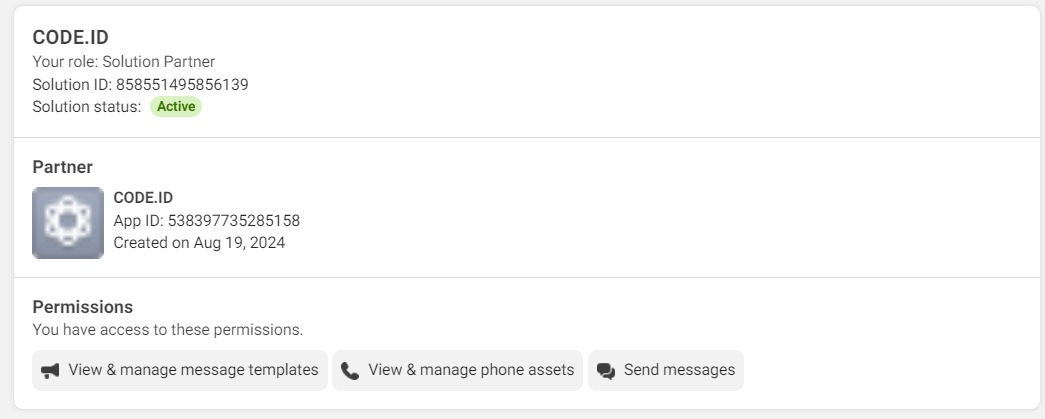Click the CODE.ID partner app logo
The height and width of the screenshot is (419, 1045).
click(68, 223)
